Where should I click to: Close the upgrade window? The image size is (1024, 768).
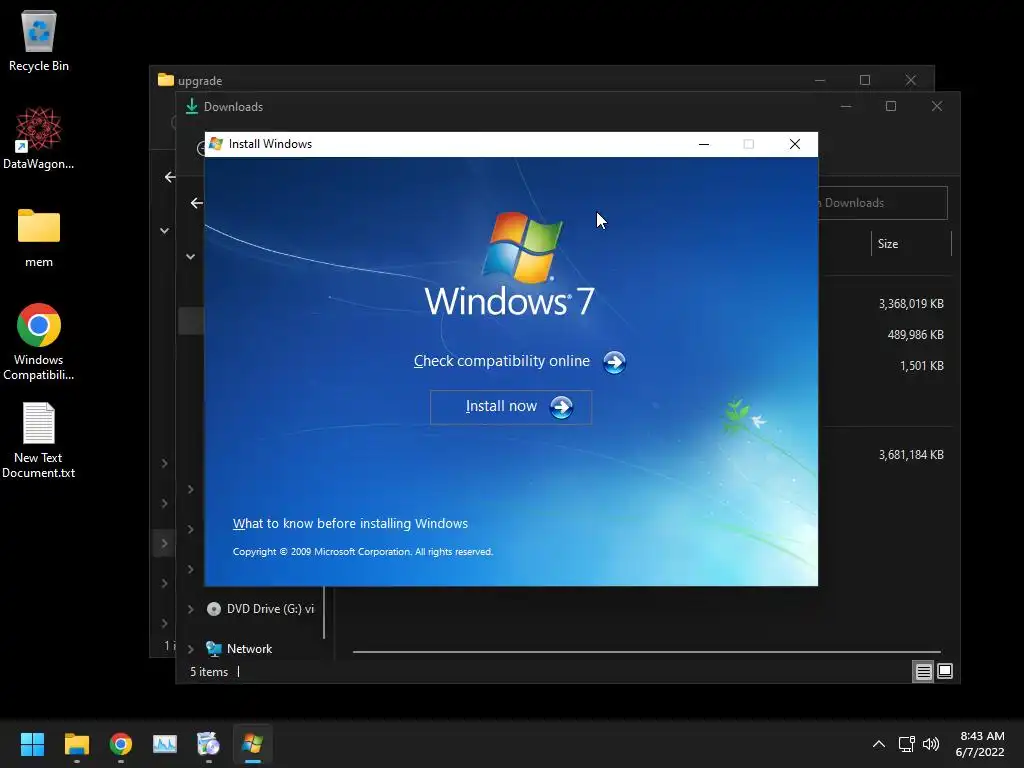911,80
